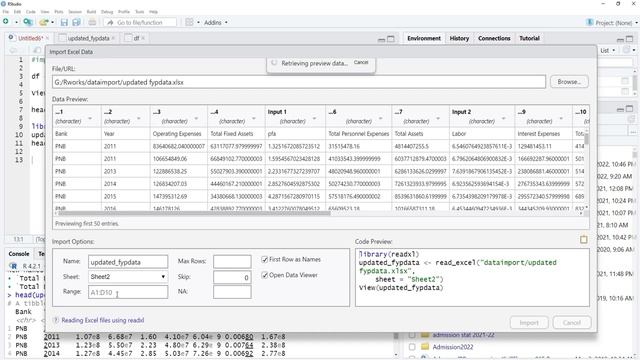Image resolution: width=640 pixels, height=360 pixels.
Task: Select the Console tab
Action: point(19,253)
